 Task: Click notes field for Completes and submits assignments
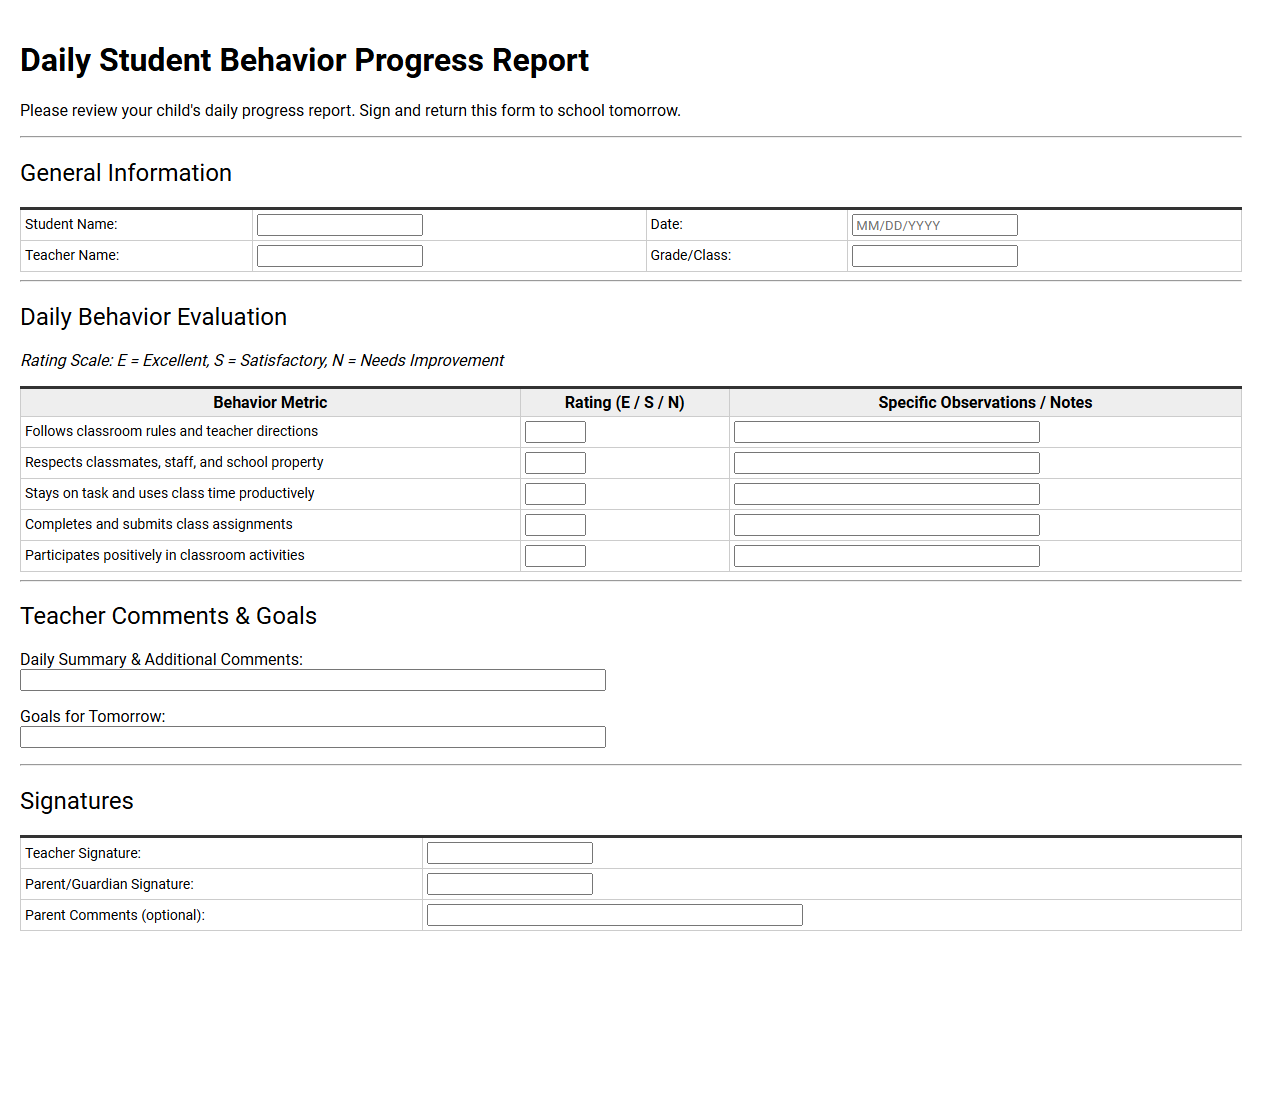(x=887, y=525)
